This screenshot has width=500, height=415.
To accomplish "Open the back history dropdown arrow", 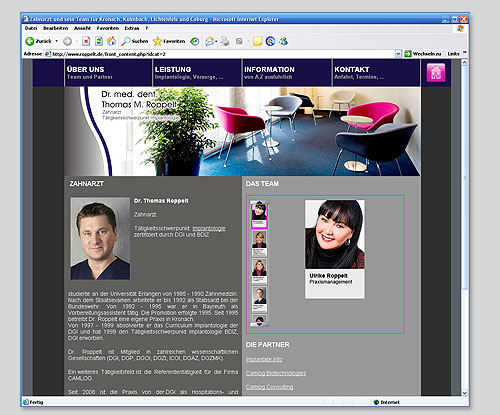I will [56, 41].
